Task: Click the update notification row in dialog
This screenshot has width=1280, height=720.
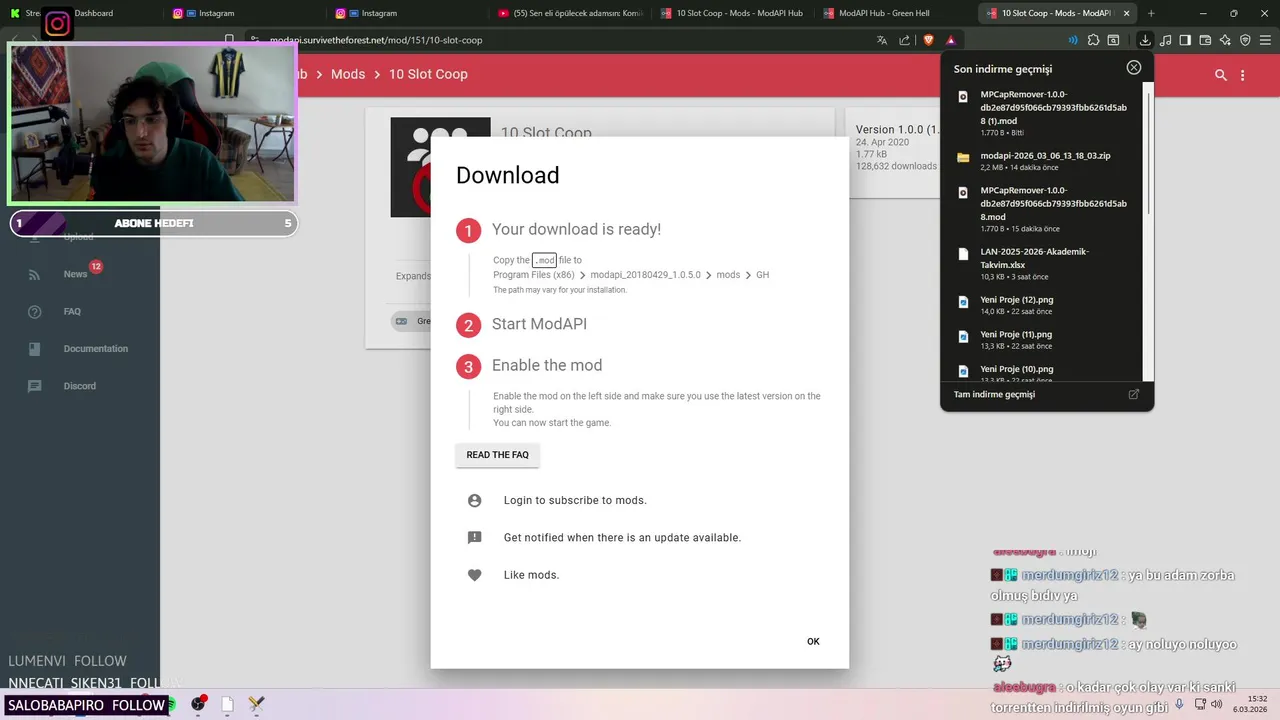Action: point(640,538)
